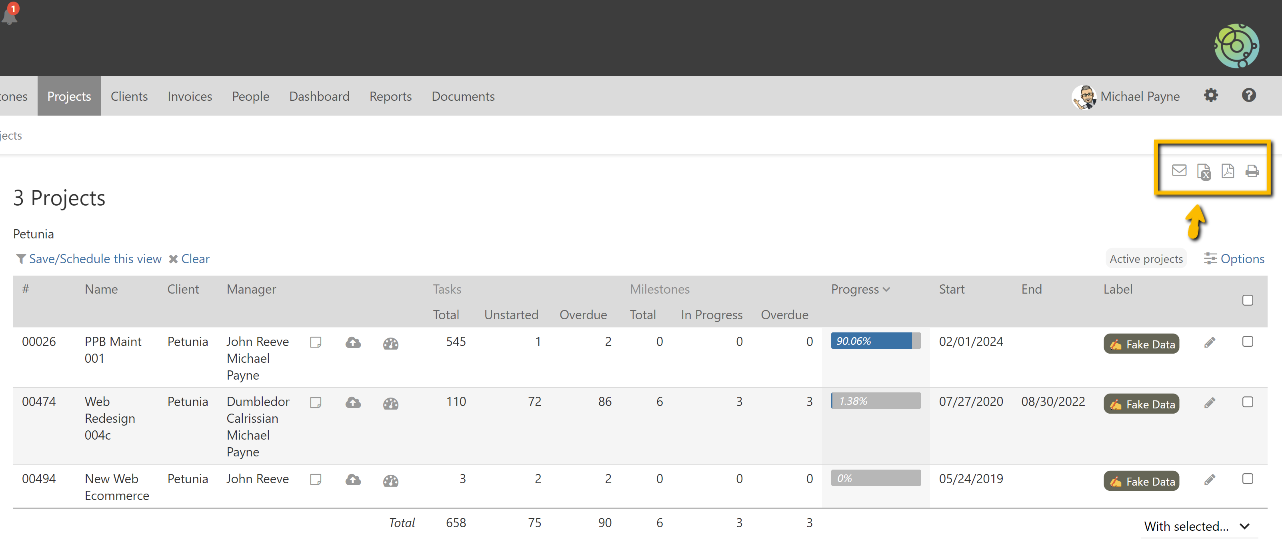This screenshot has height=543, width=1282.
Task: Click the help question mark icon
Action: pyautogui.click(x=1249, y=96)
